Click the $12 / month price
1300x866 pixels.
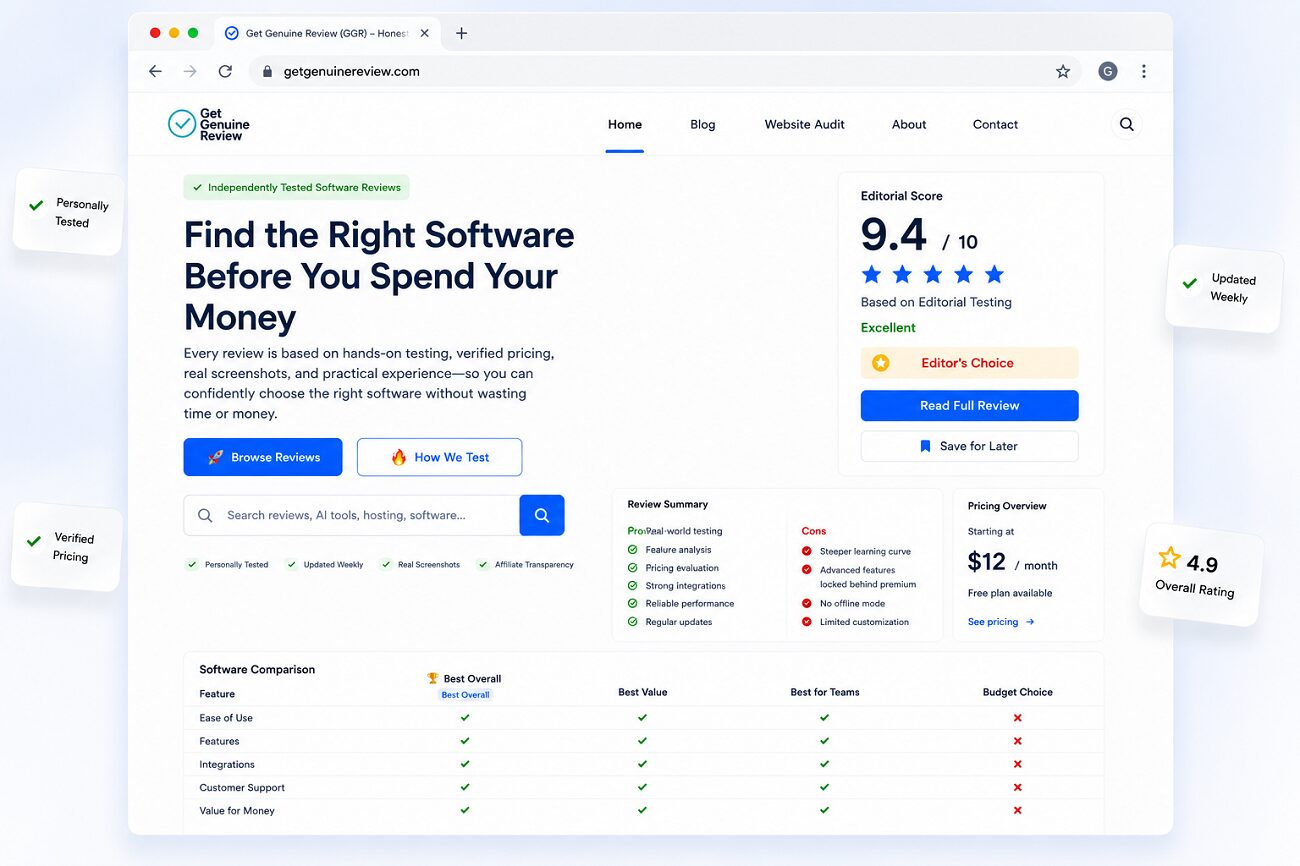coord(1012,562)
